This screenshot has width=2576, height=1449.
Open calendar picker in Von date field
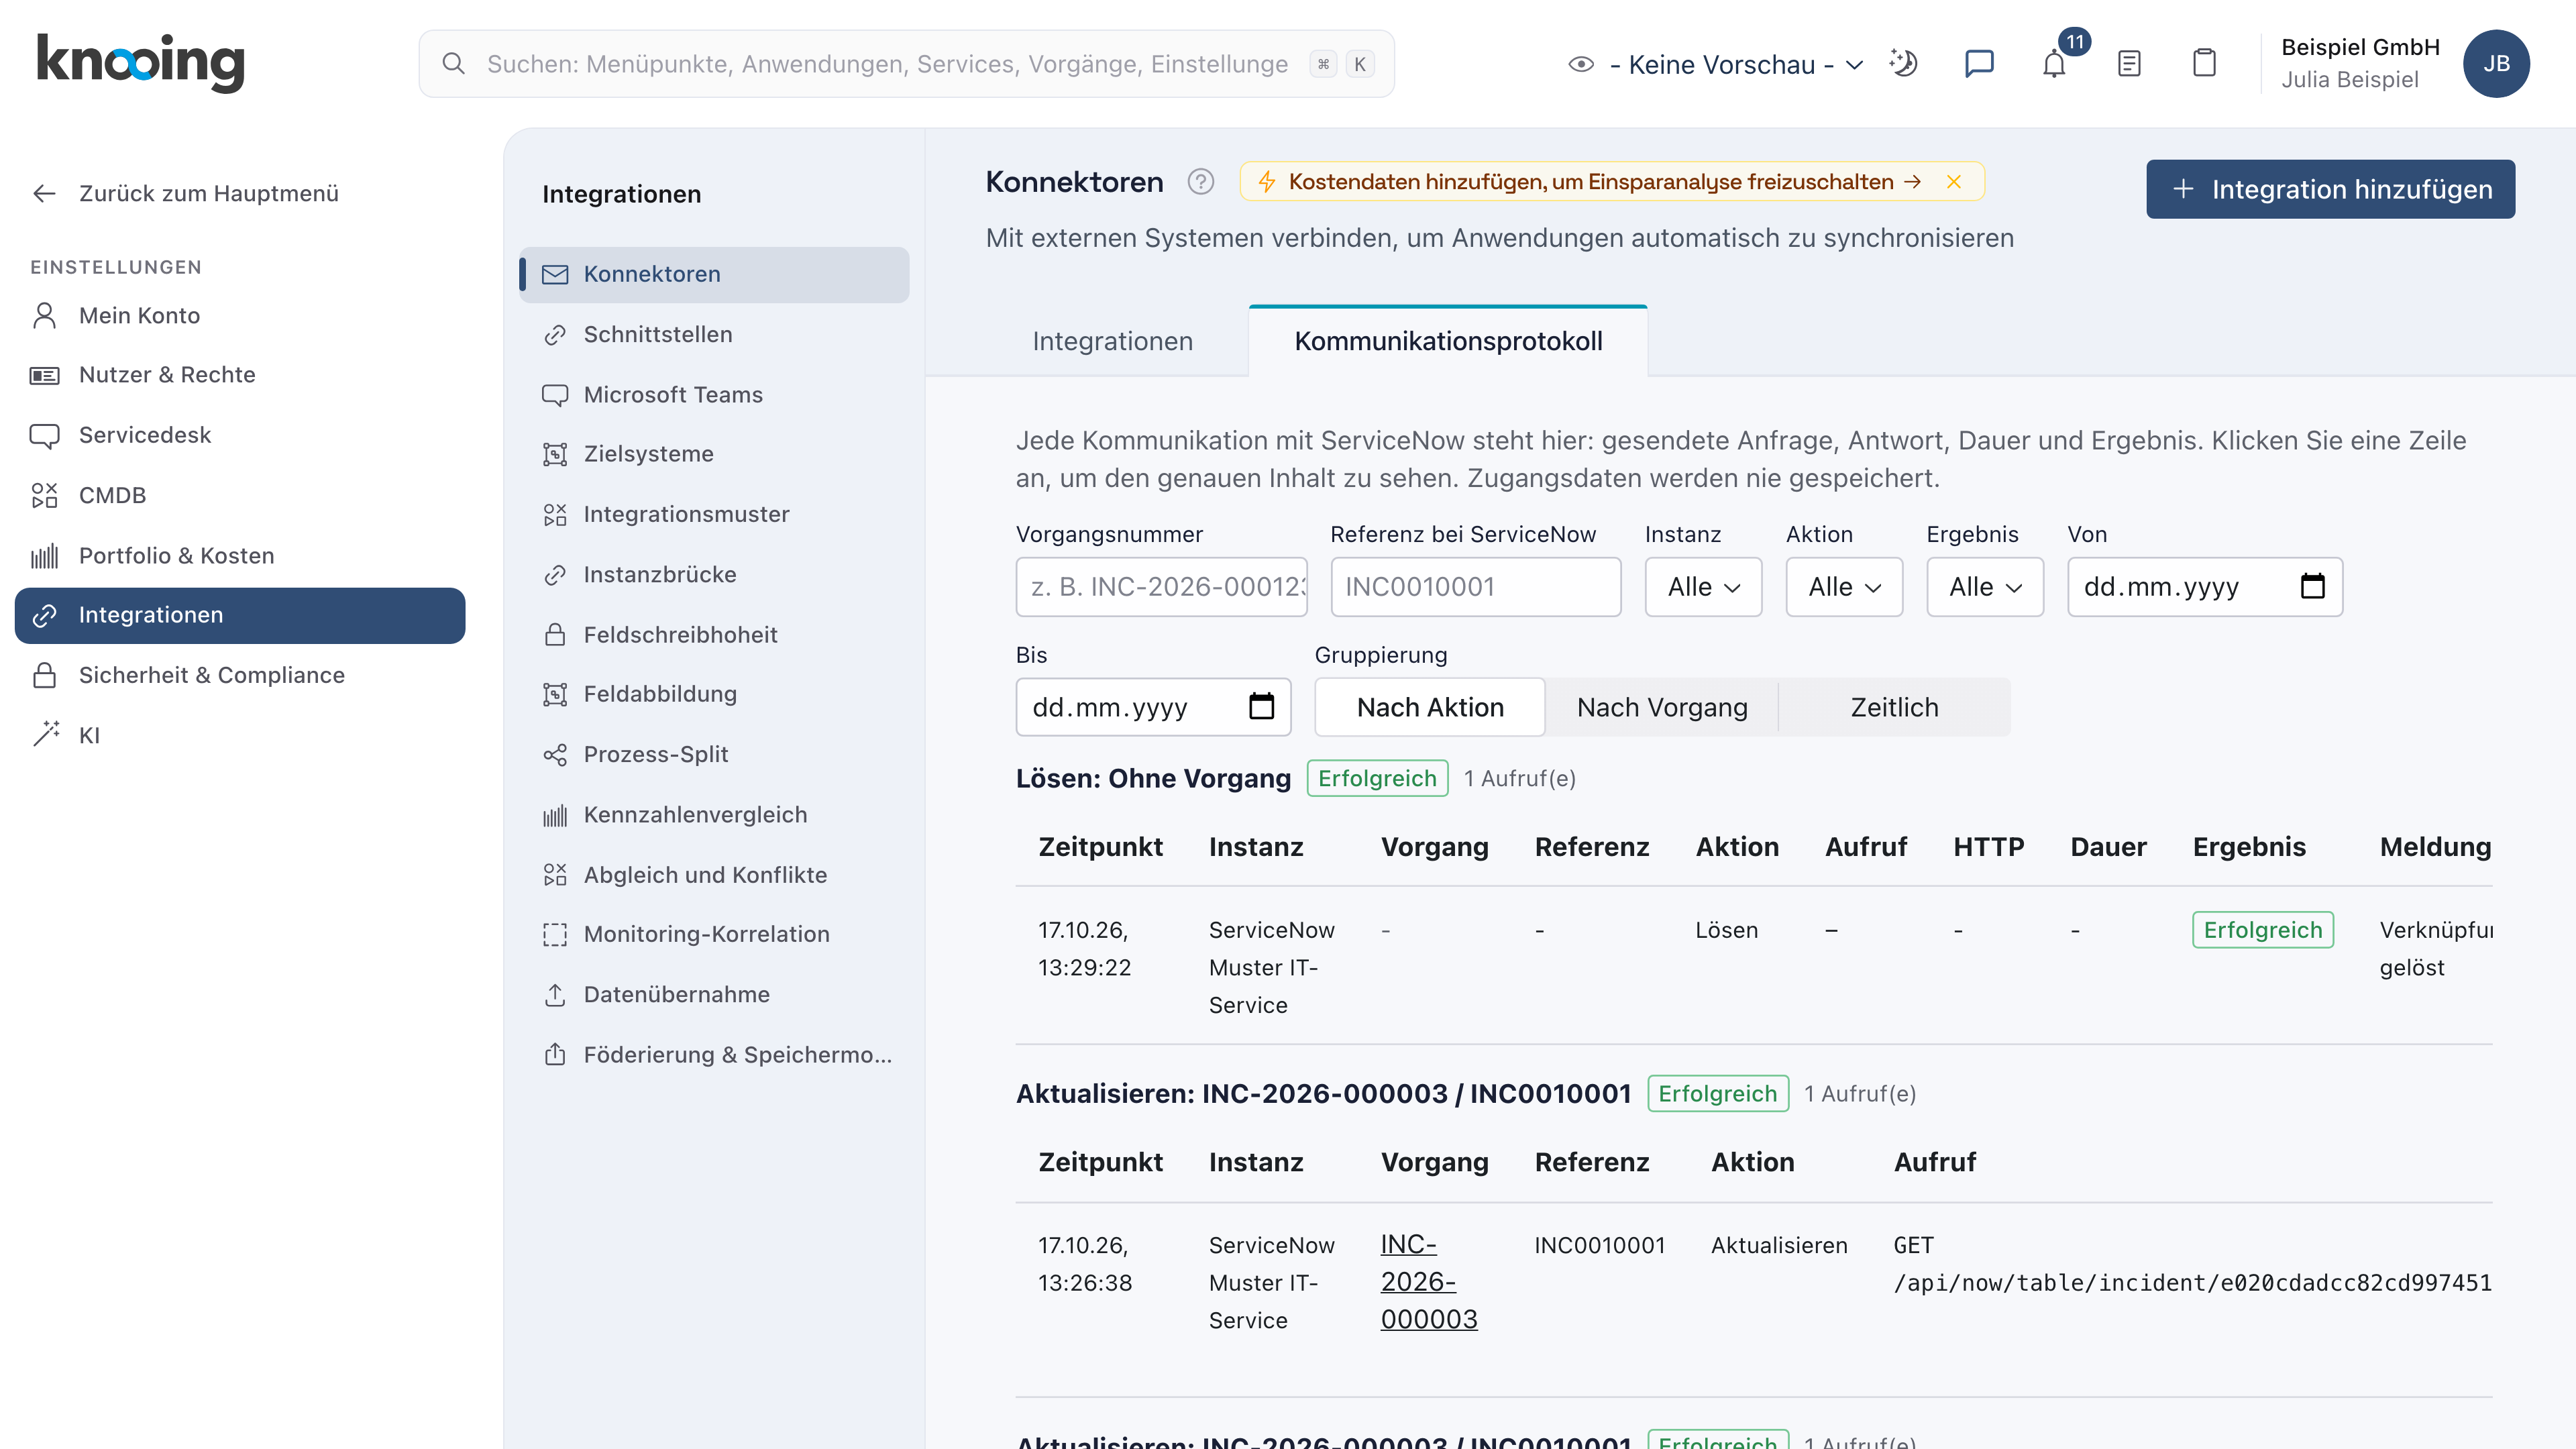[2312, 586]
